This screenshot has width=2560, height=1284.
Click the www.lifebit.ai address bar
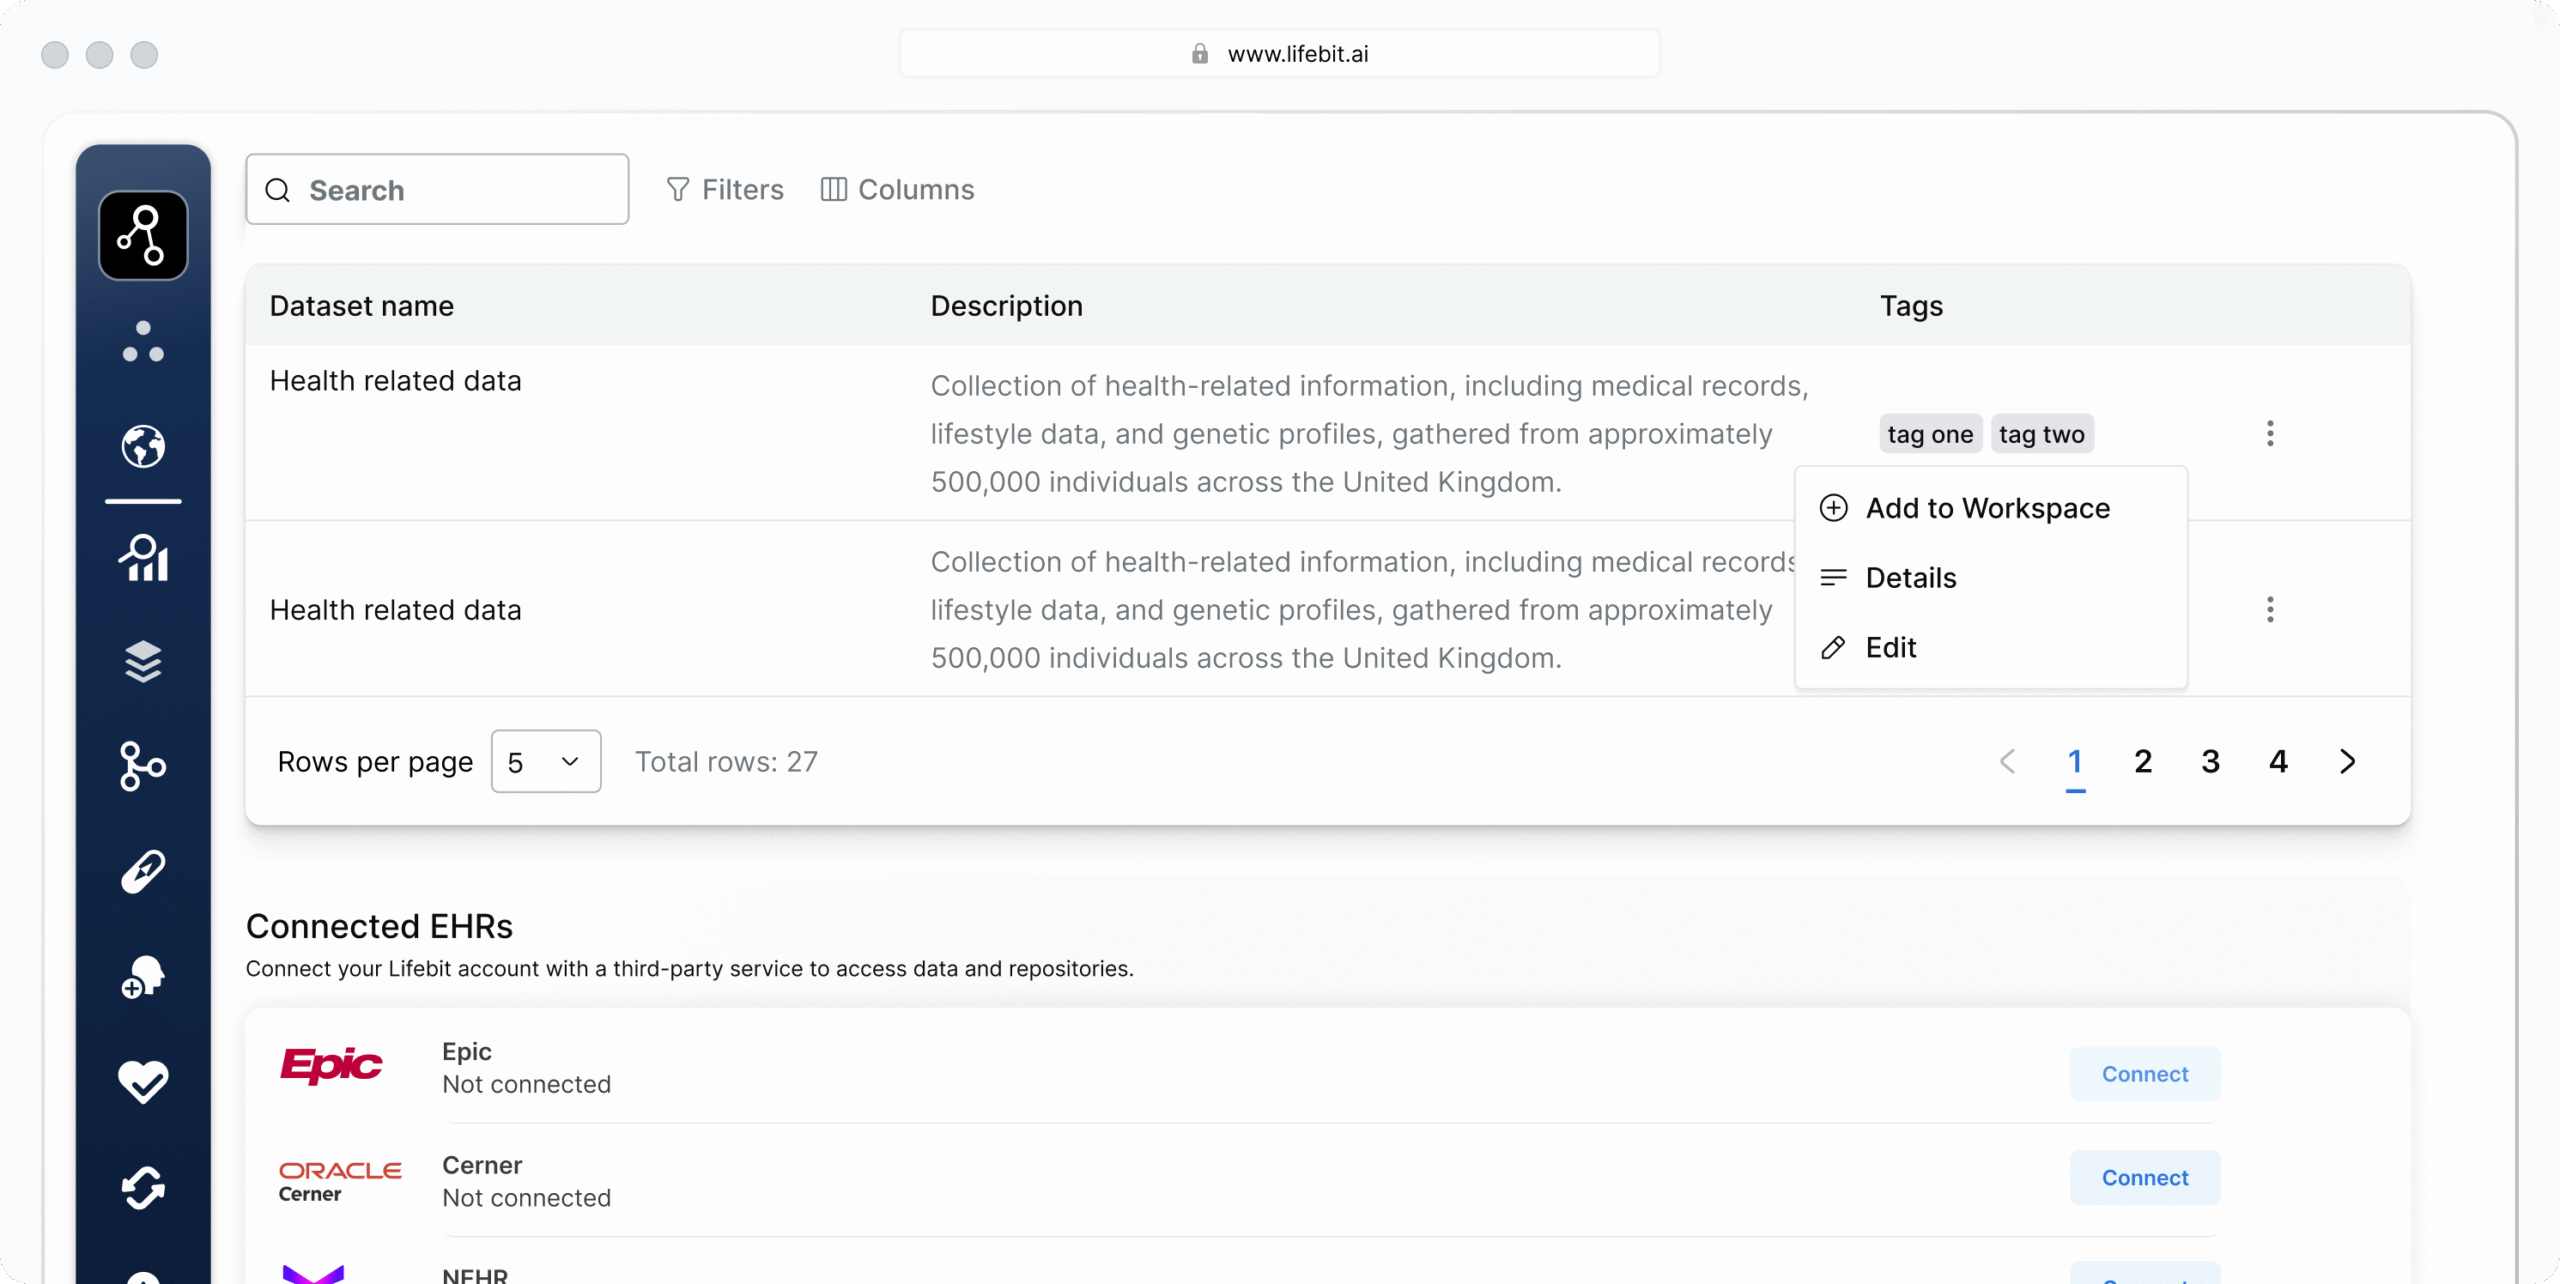tap(1280, 54)
